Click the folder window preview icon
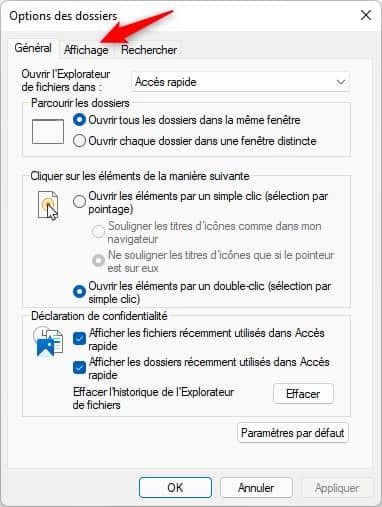 click(48, 132)
